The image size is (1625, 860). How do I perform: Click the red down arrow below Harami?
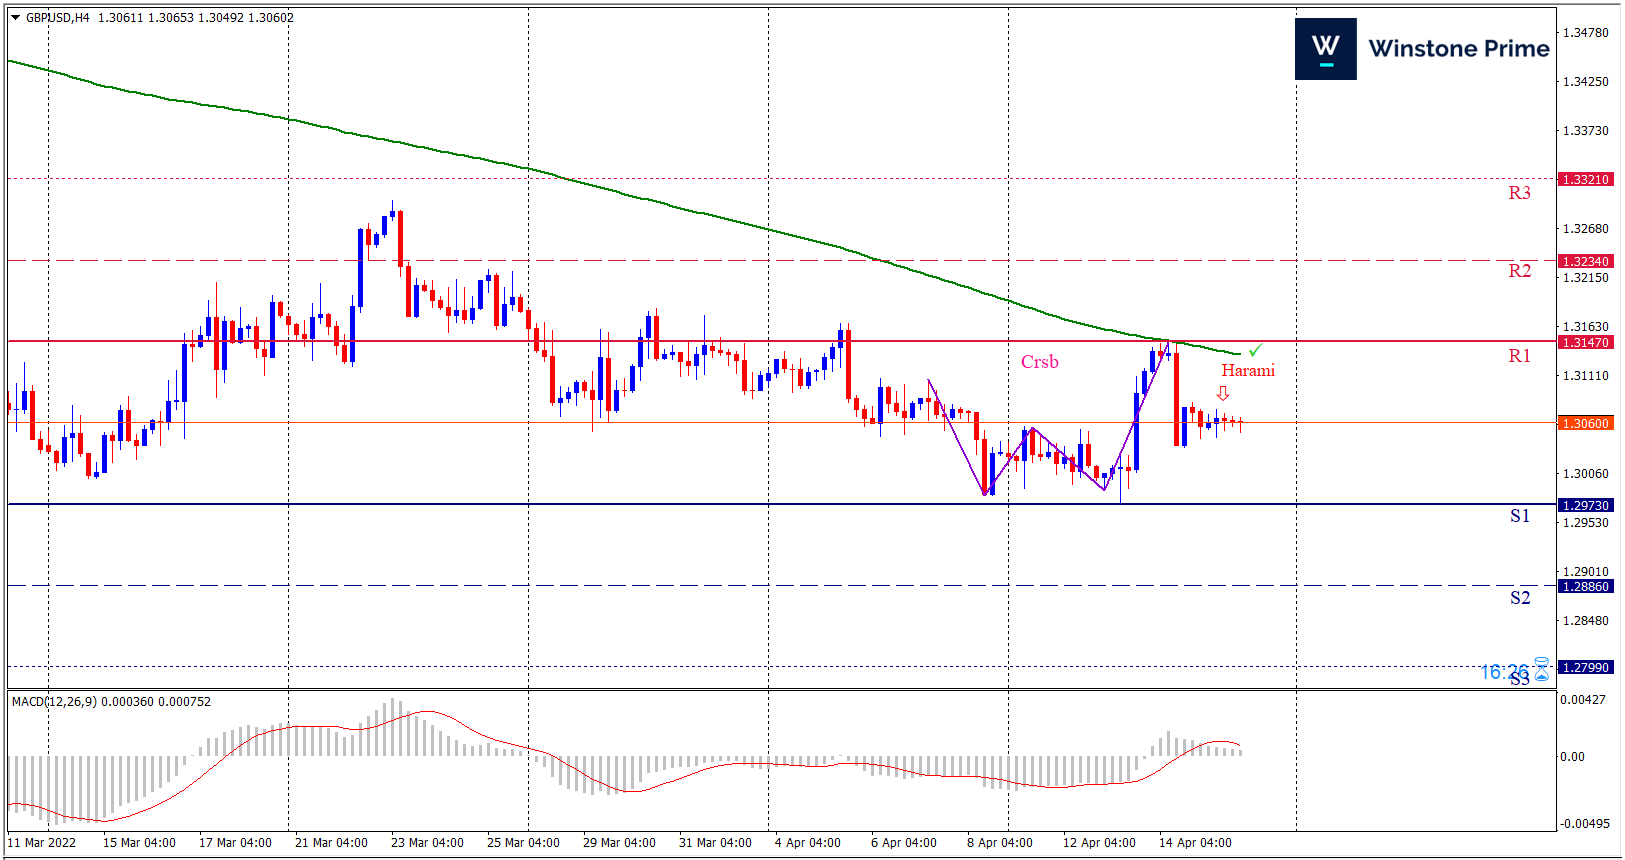pyautogui.click(x=1222, y=393)
